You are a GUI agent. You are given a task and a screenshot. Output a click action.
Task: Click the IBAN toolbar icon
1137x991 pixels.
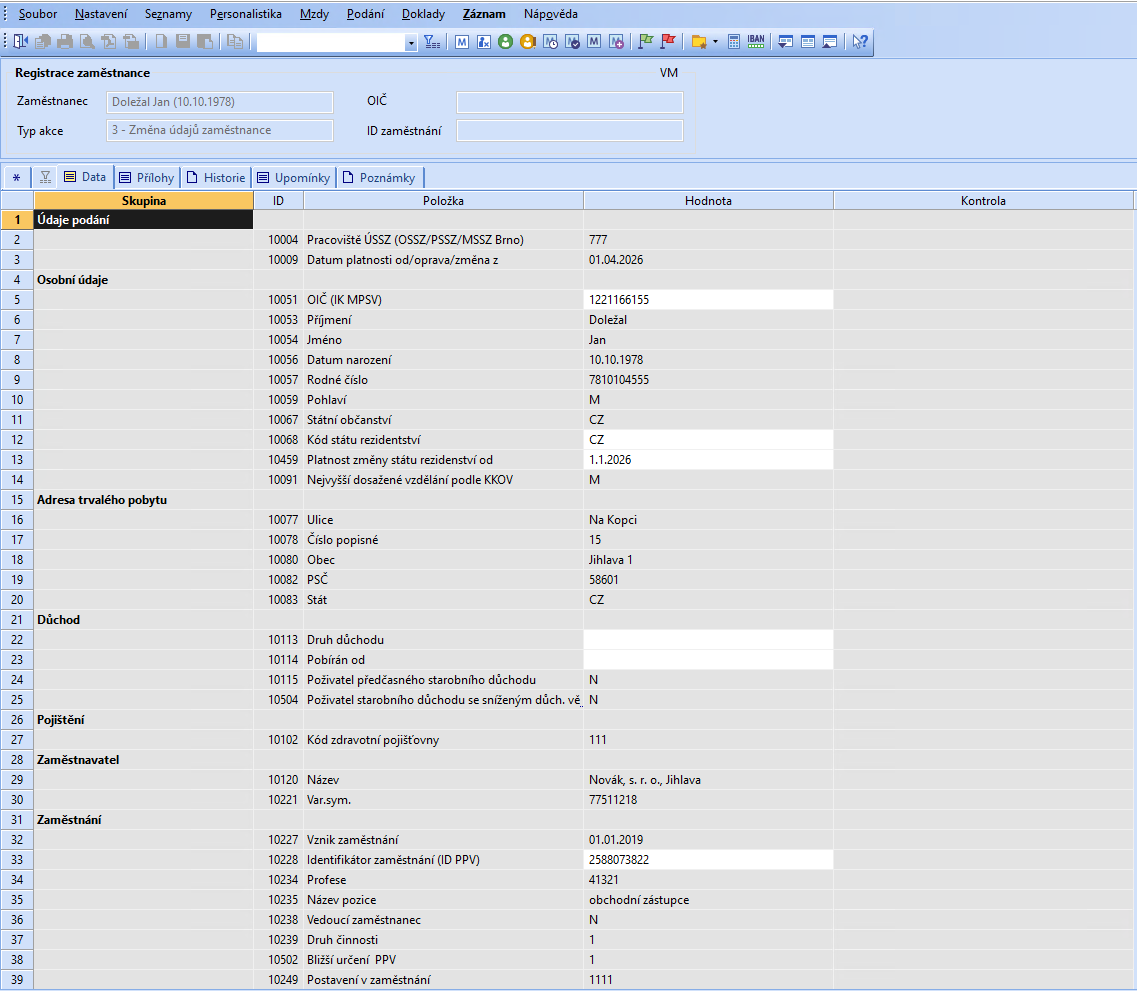pos(756,42)
